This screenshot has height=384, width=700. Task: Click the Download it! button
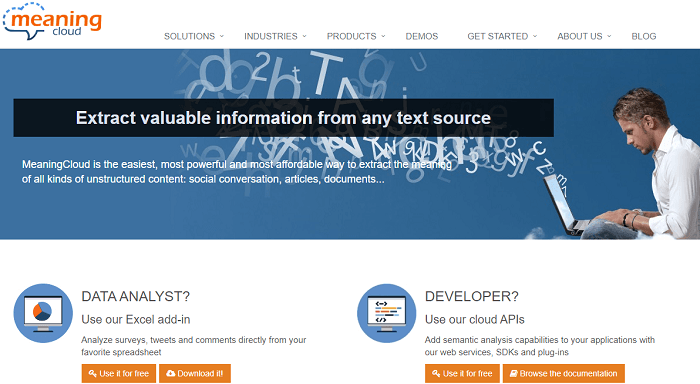(x=195, y=373)
